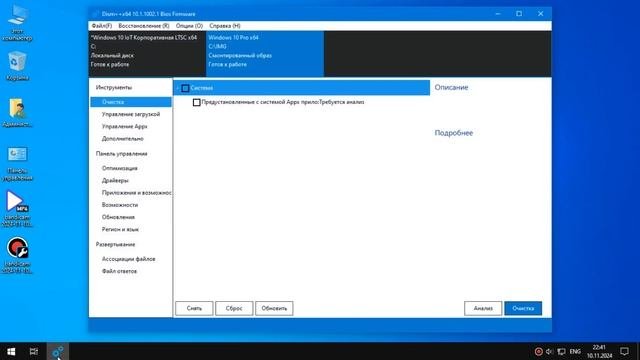Click the Bandicam recording tray icon

point(538,351)
